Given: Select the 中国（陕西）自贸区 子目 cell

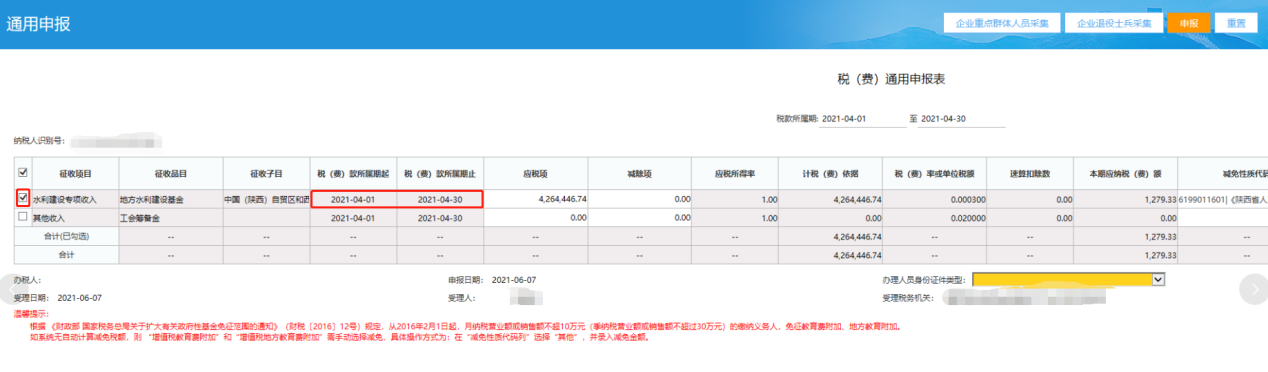Looking at the screenshot, I should (x=266, y=200).
